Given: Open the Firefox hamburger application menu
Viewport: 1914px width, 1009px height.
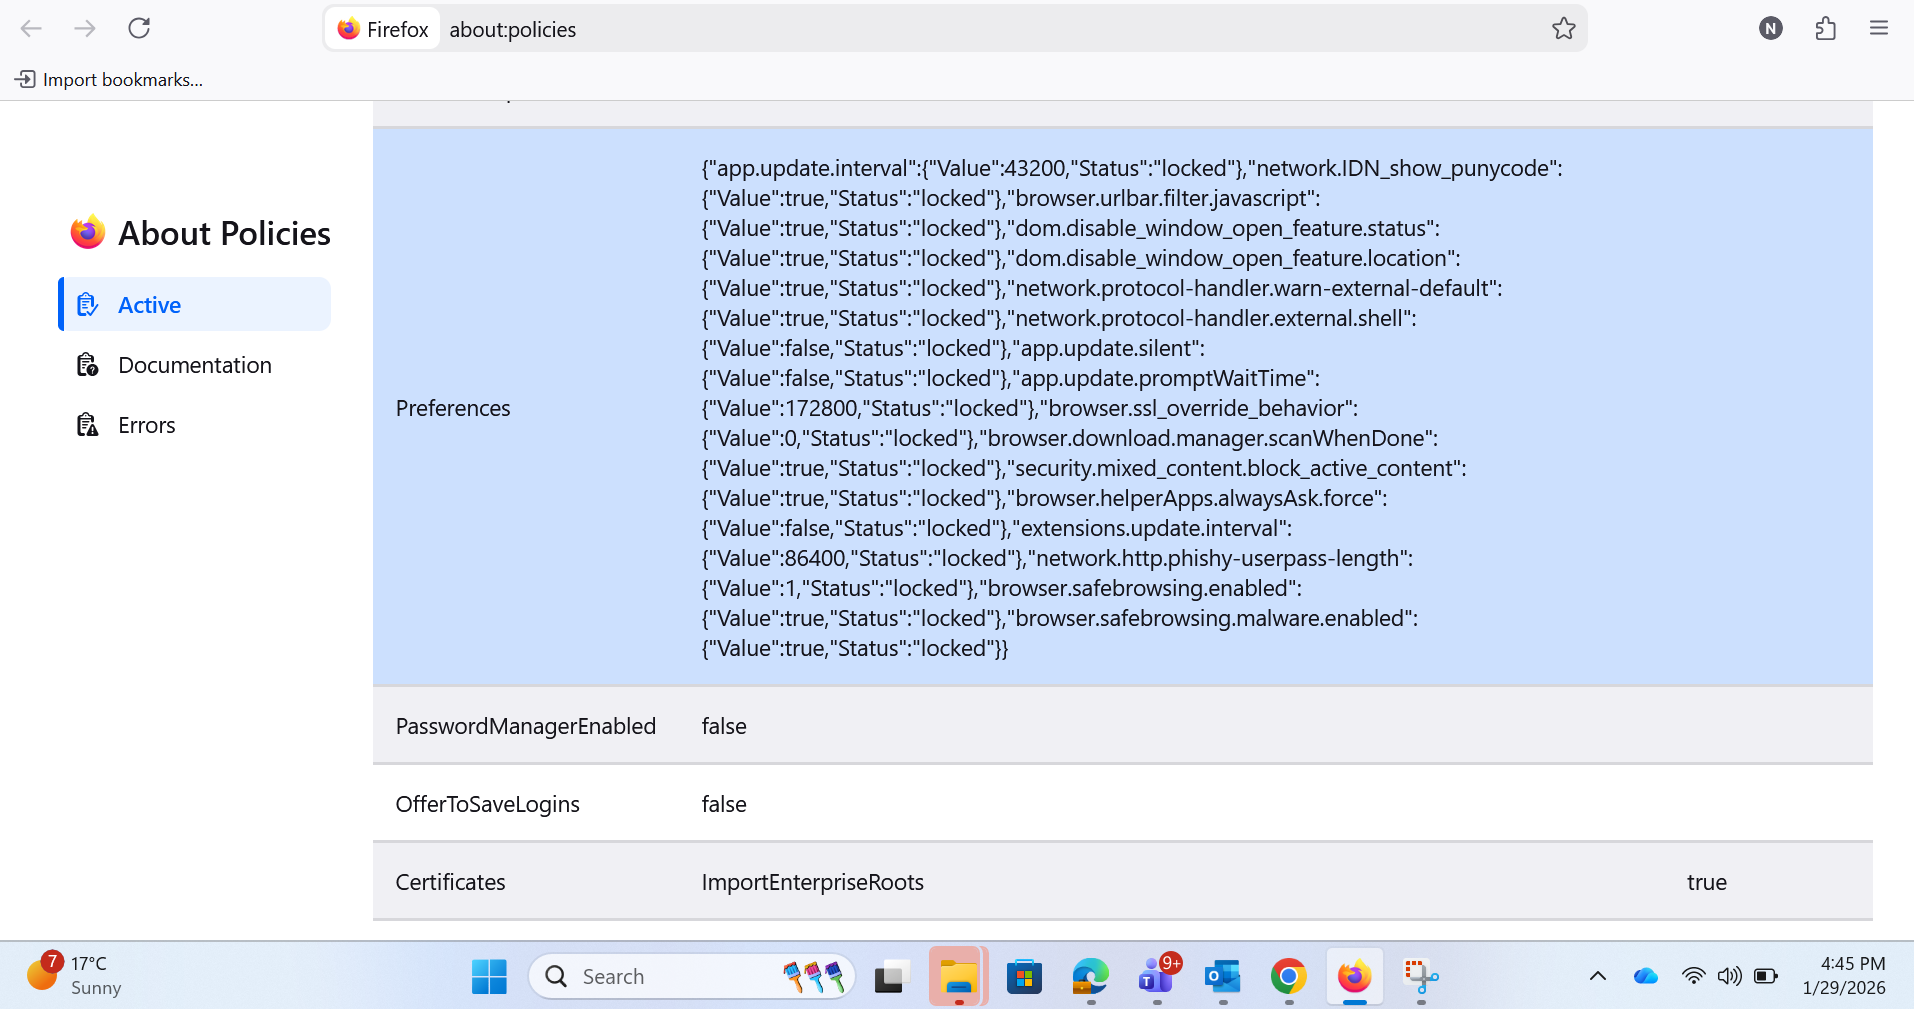Looking at the screenshot, I should pos(1878,29).
